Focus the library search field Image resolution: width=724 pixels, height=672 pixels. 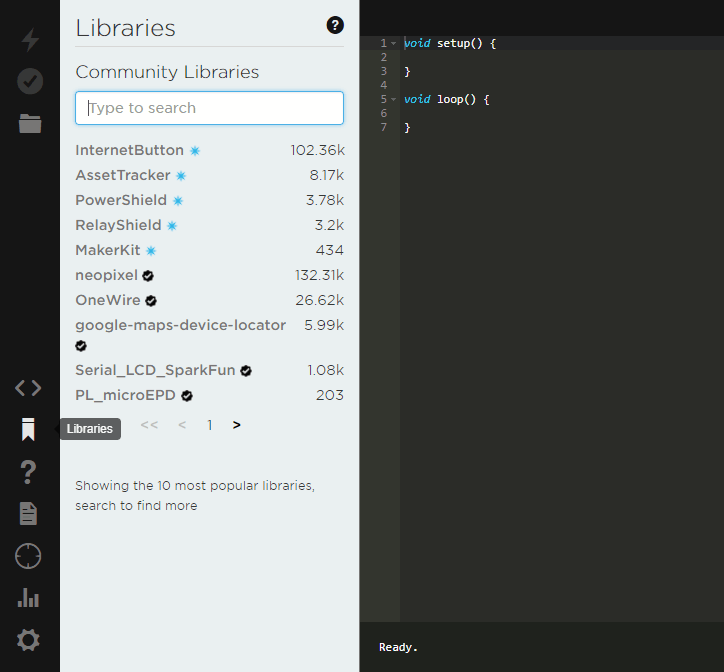pos(209,108)
